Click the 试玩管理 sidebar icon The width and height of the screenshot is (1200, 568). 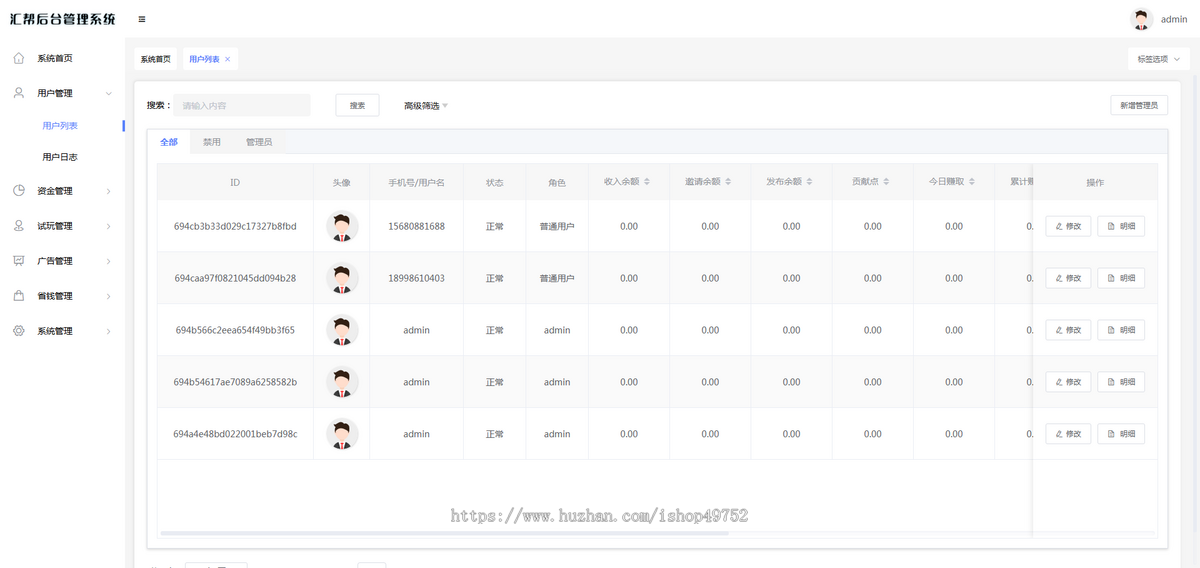19,226
